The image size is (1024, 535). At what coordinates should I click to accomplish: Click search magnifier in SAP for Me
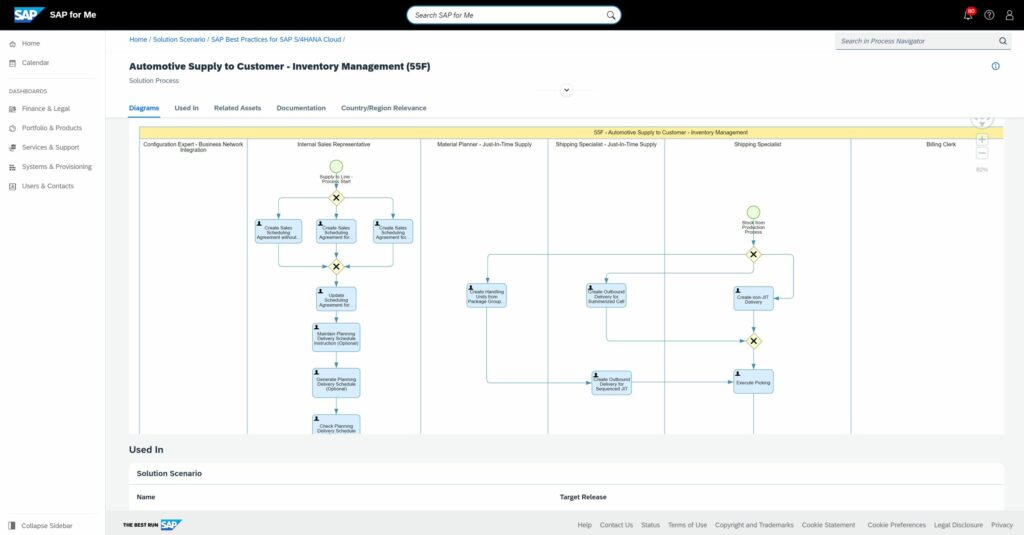tap(611, 15)
